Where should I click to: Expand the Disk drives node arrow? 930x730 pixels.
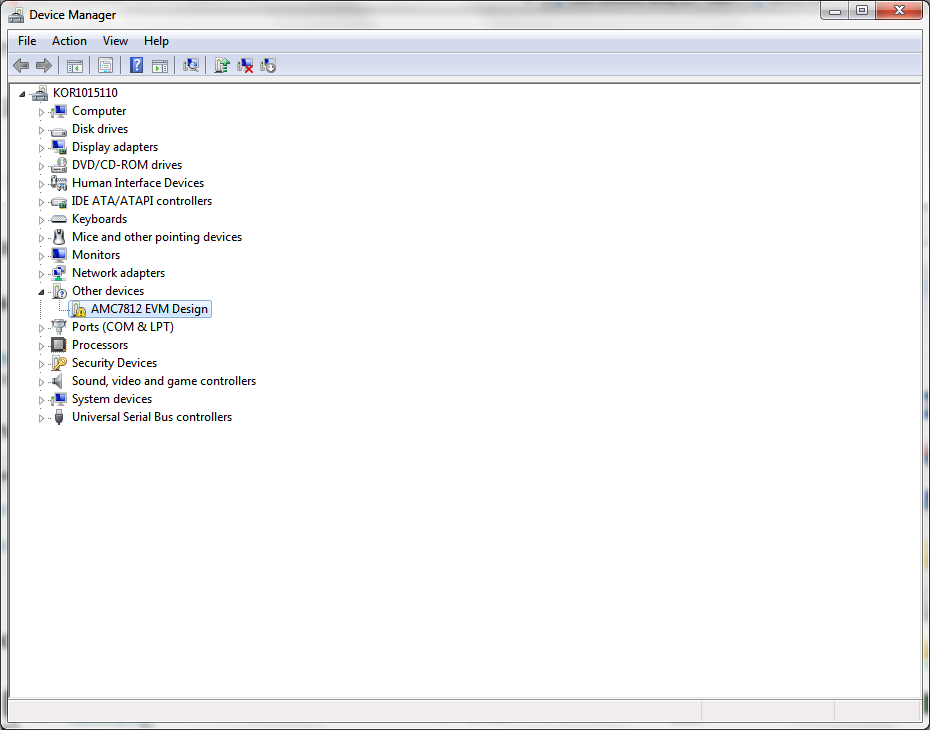pyautogui.click(x=41, y=130)
